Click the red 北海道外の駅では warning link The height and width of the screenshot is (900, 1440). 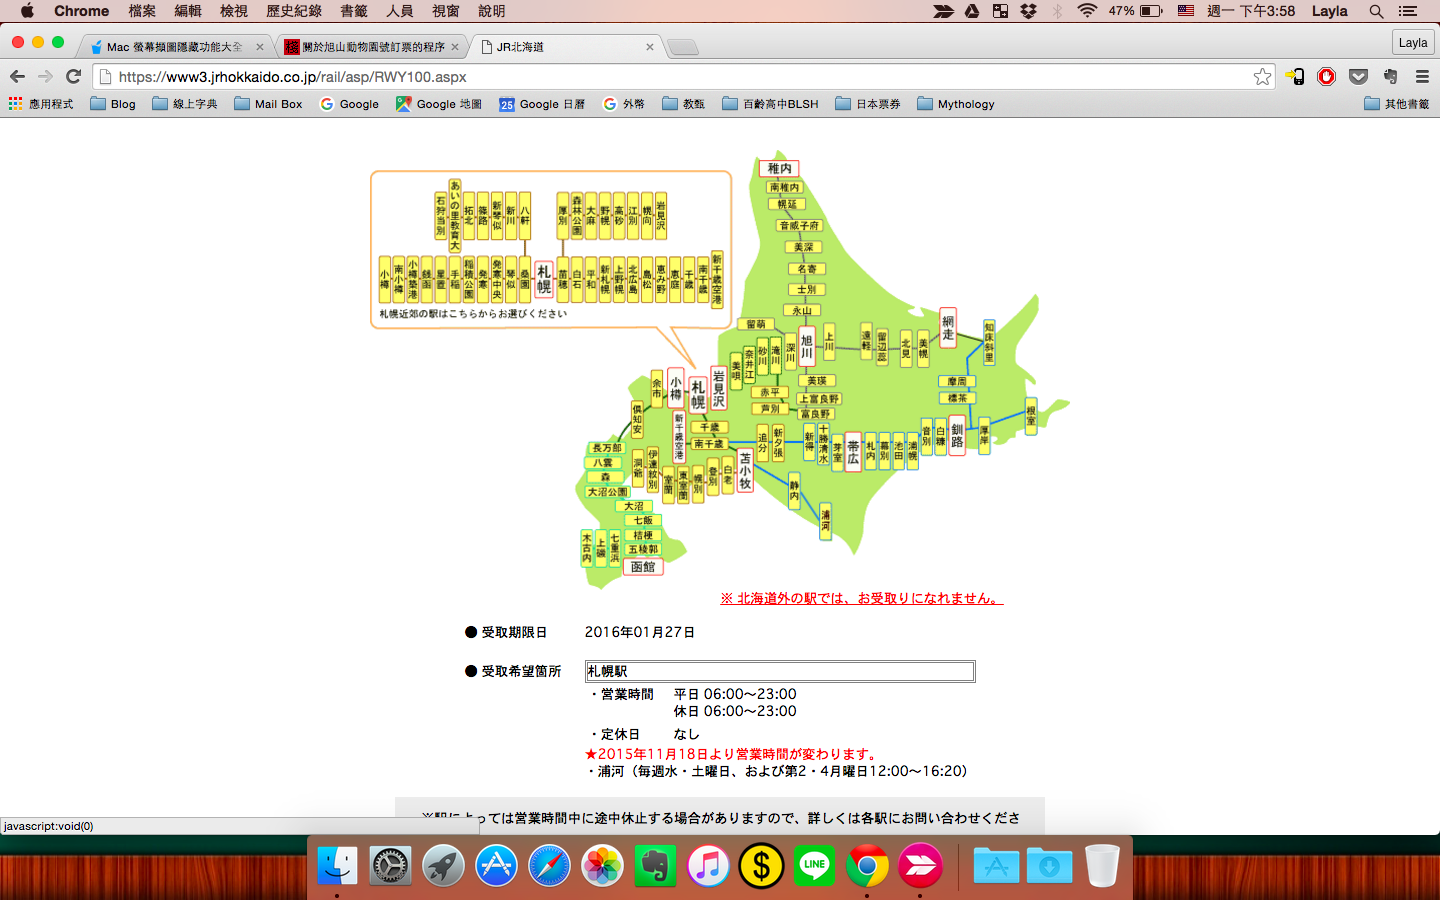861,598
